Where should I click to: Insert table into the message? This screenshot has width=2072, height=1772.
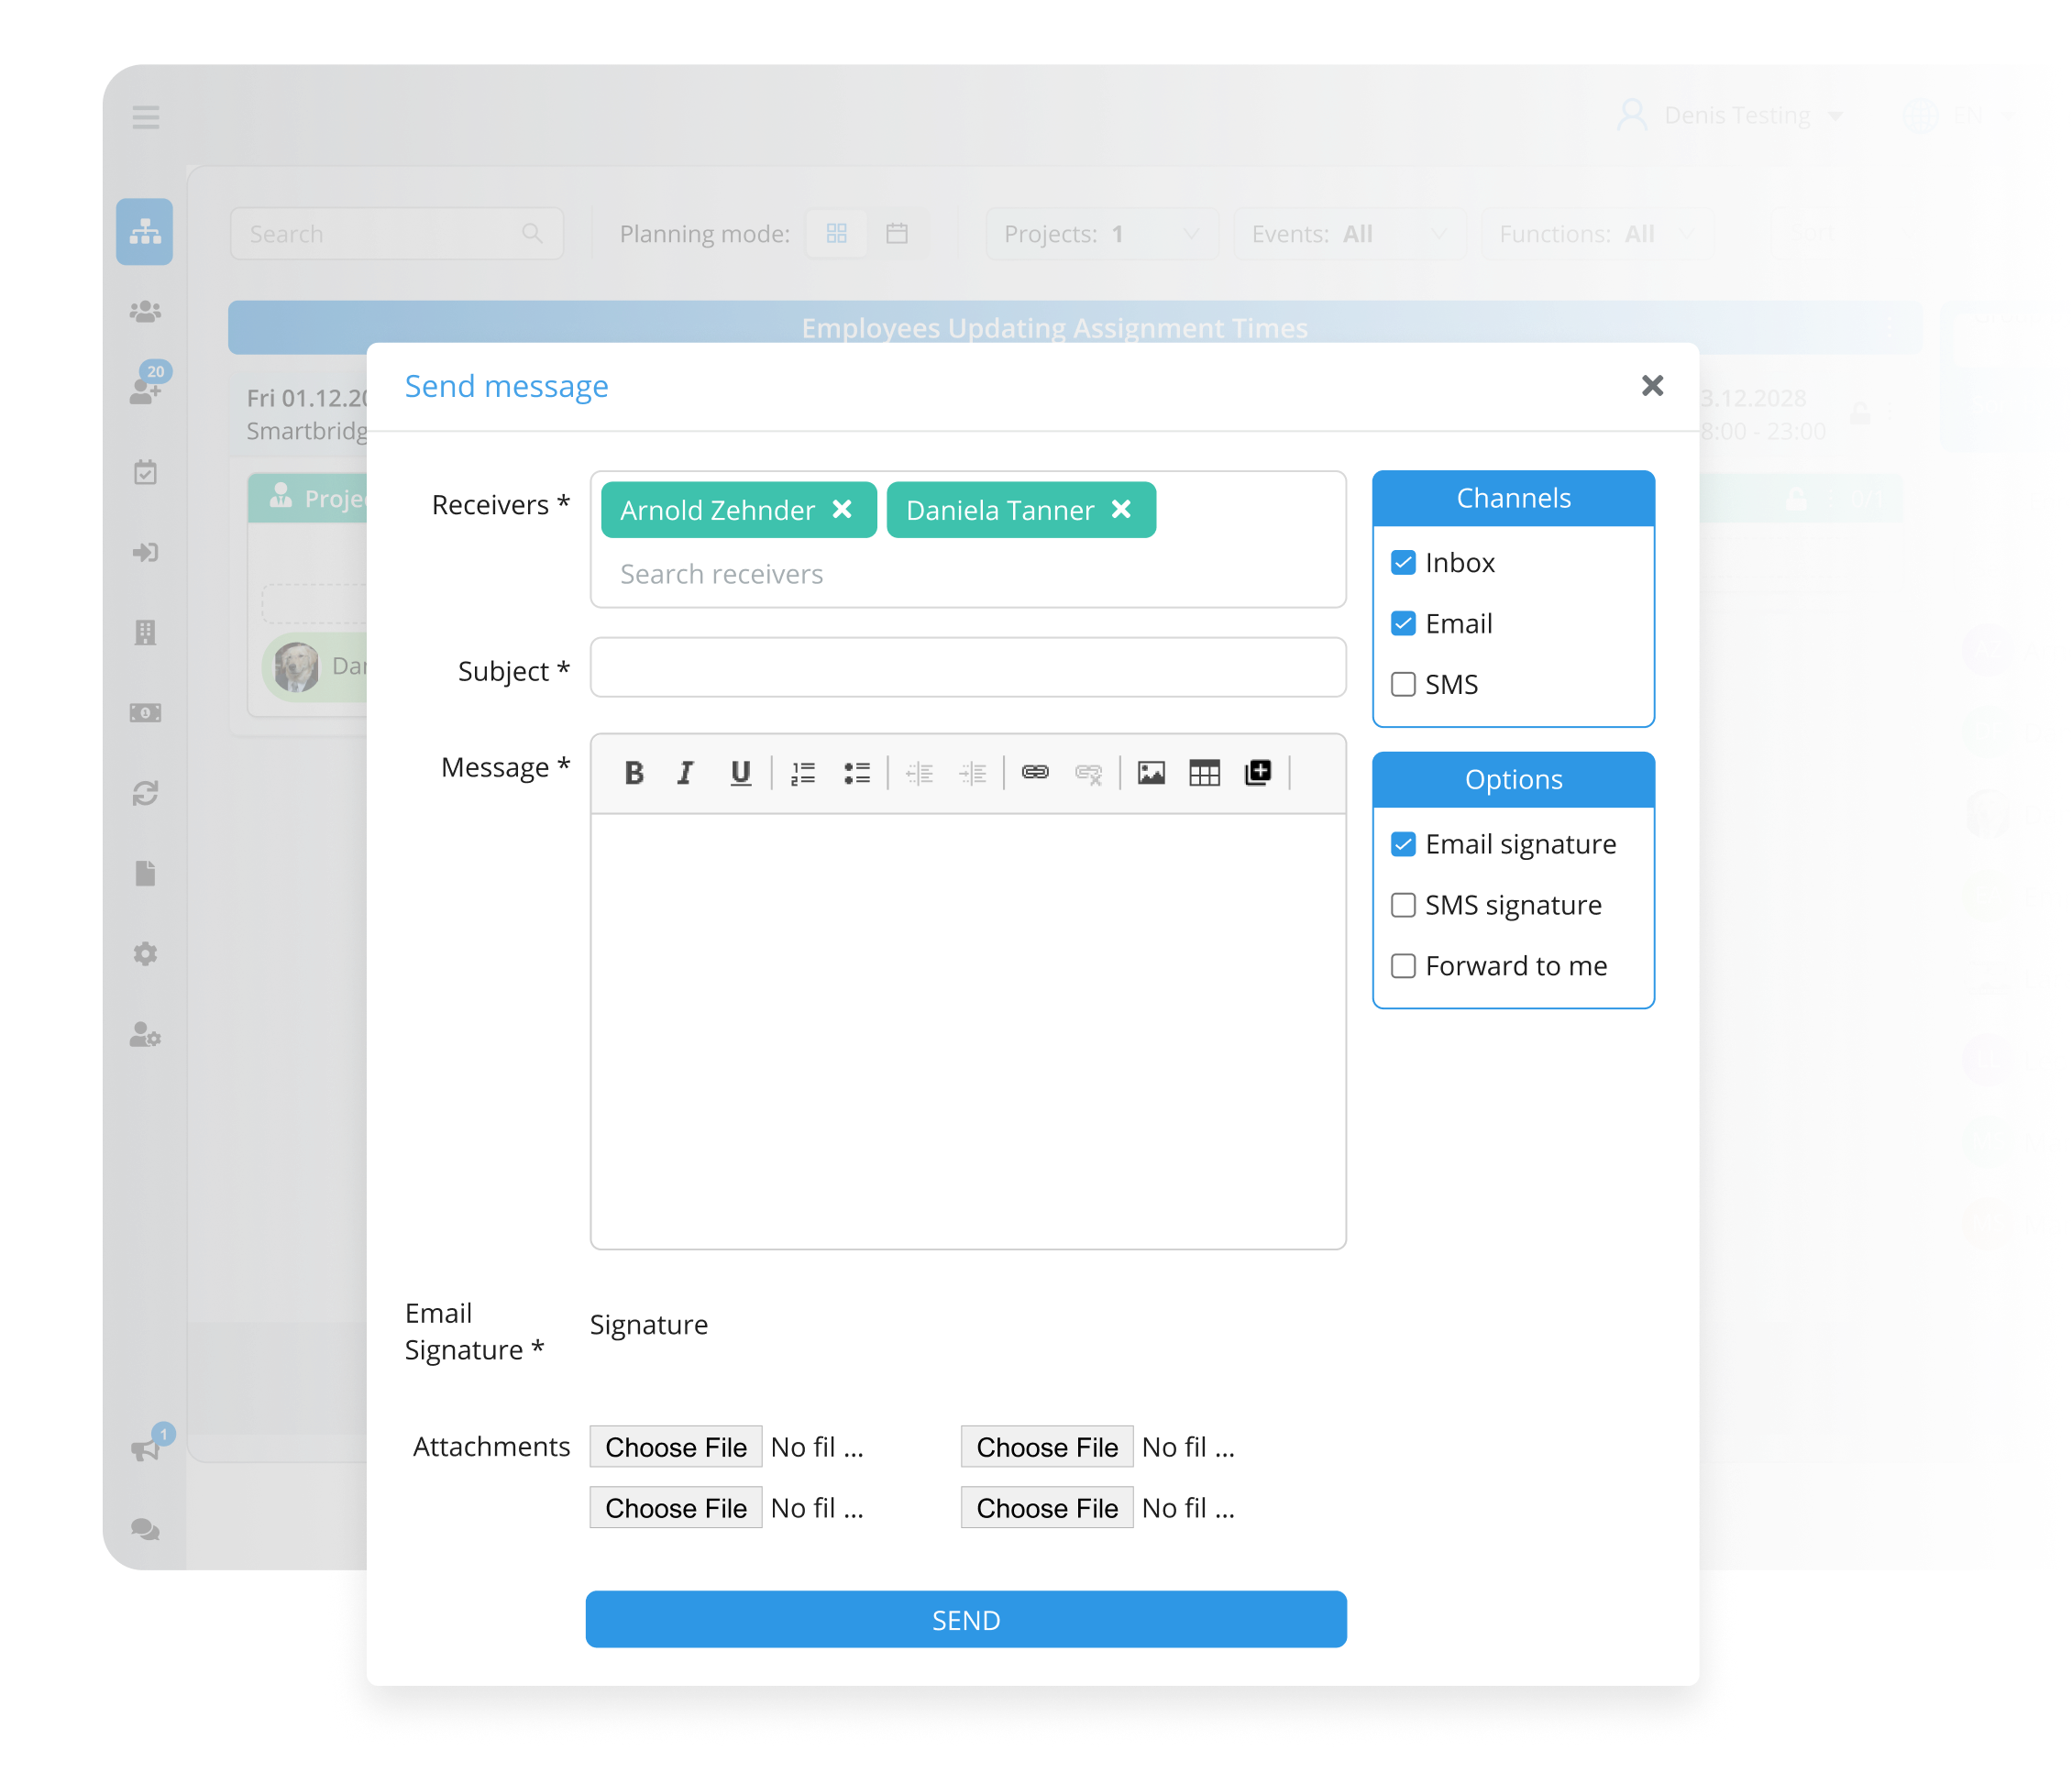1204,773
